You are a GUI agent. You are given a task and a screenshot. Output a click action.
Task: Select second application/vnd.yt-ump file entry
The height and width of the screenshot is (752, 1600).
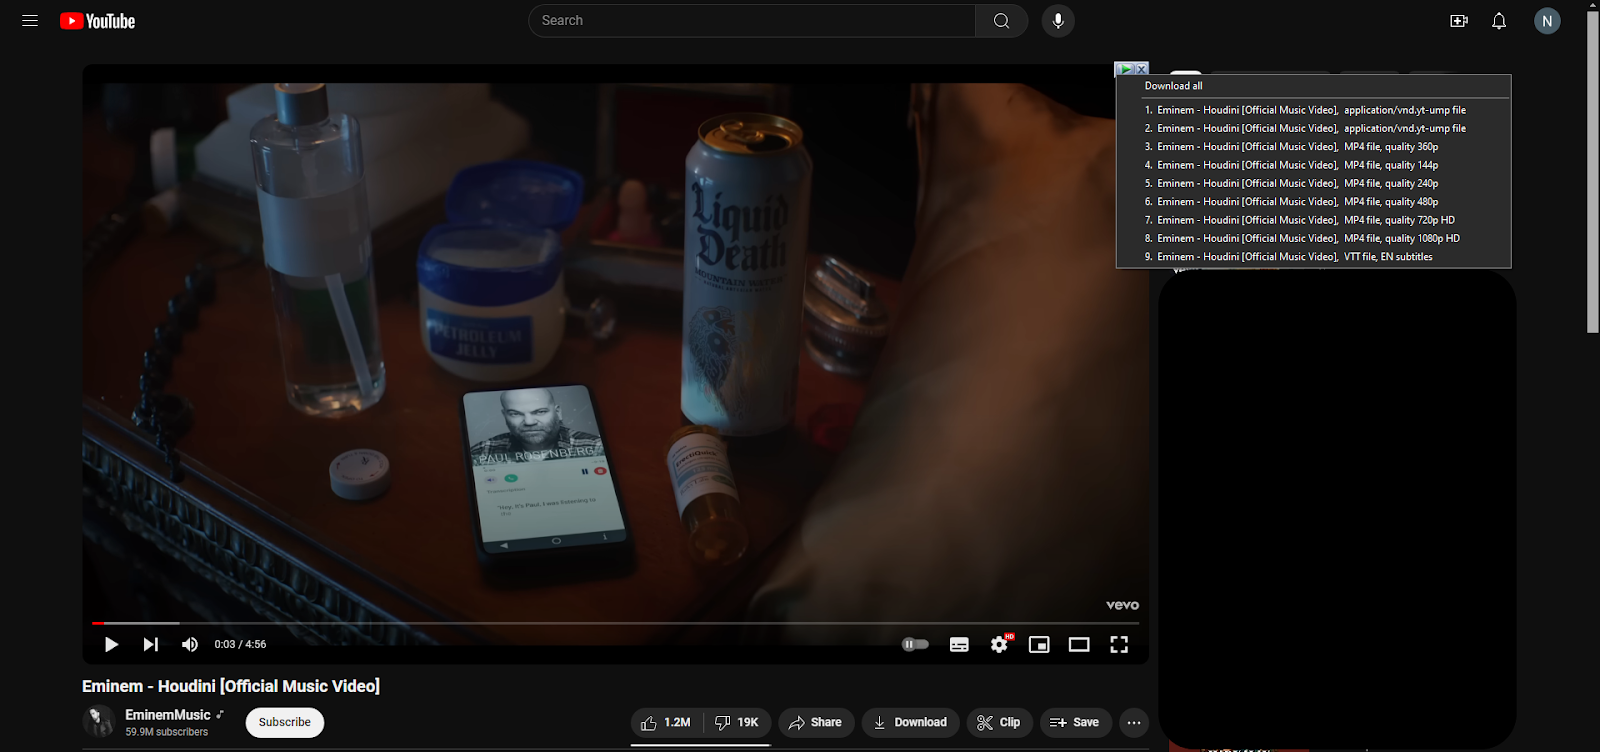tap(1313, 128)
